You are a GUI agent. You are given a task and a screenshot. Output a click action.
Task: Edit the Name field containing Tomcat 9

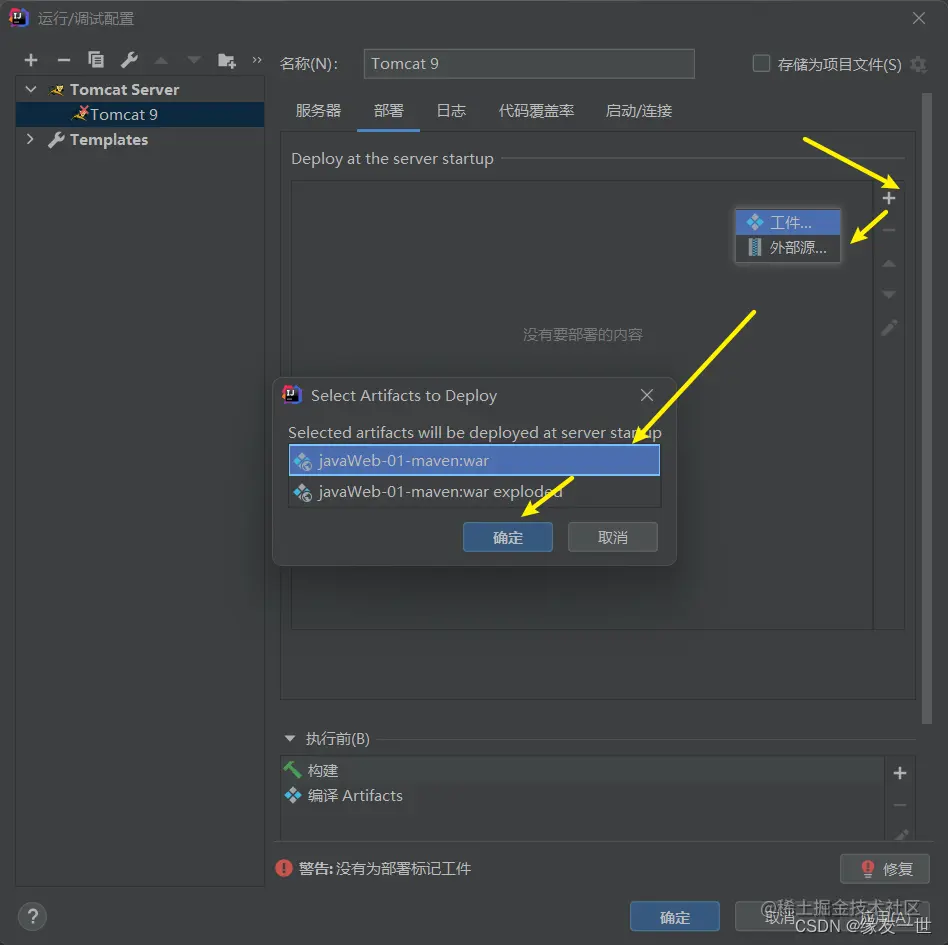[529, 63]
